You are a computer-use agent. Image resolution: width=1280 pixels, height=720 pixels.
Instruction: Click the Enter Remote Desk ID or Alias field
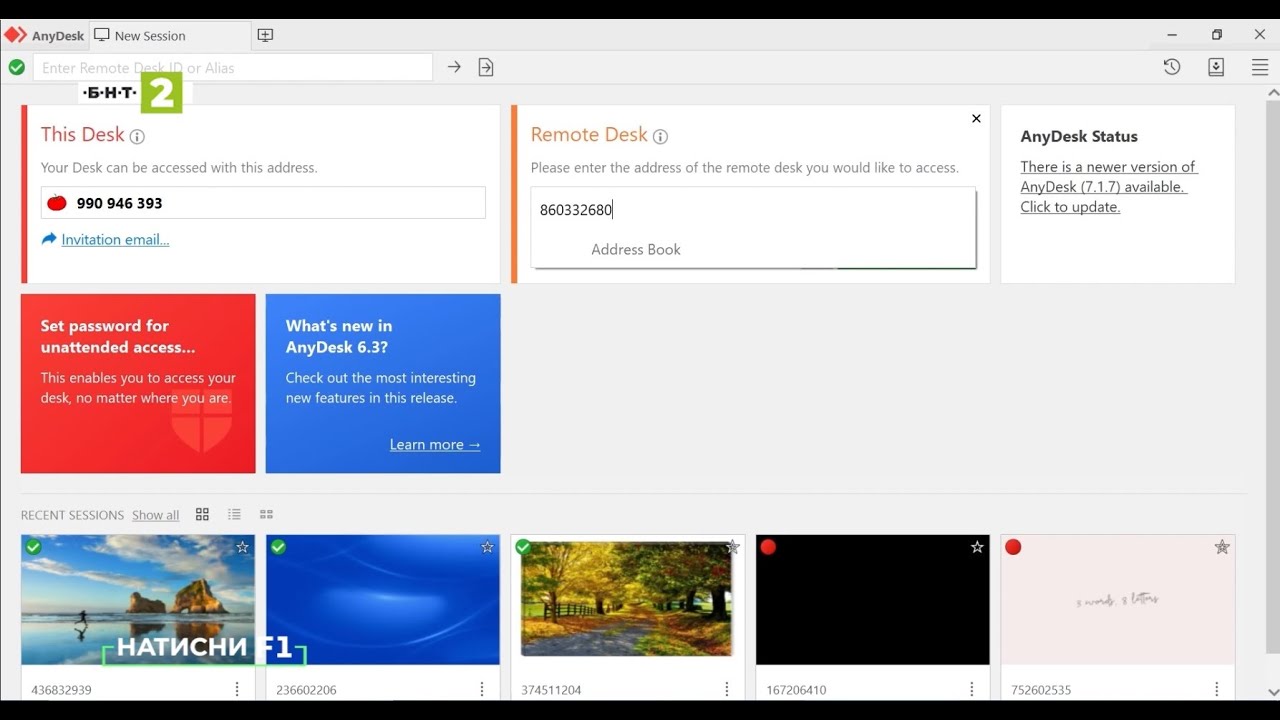click(233, 67)
